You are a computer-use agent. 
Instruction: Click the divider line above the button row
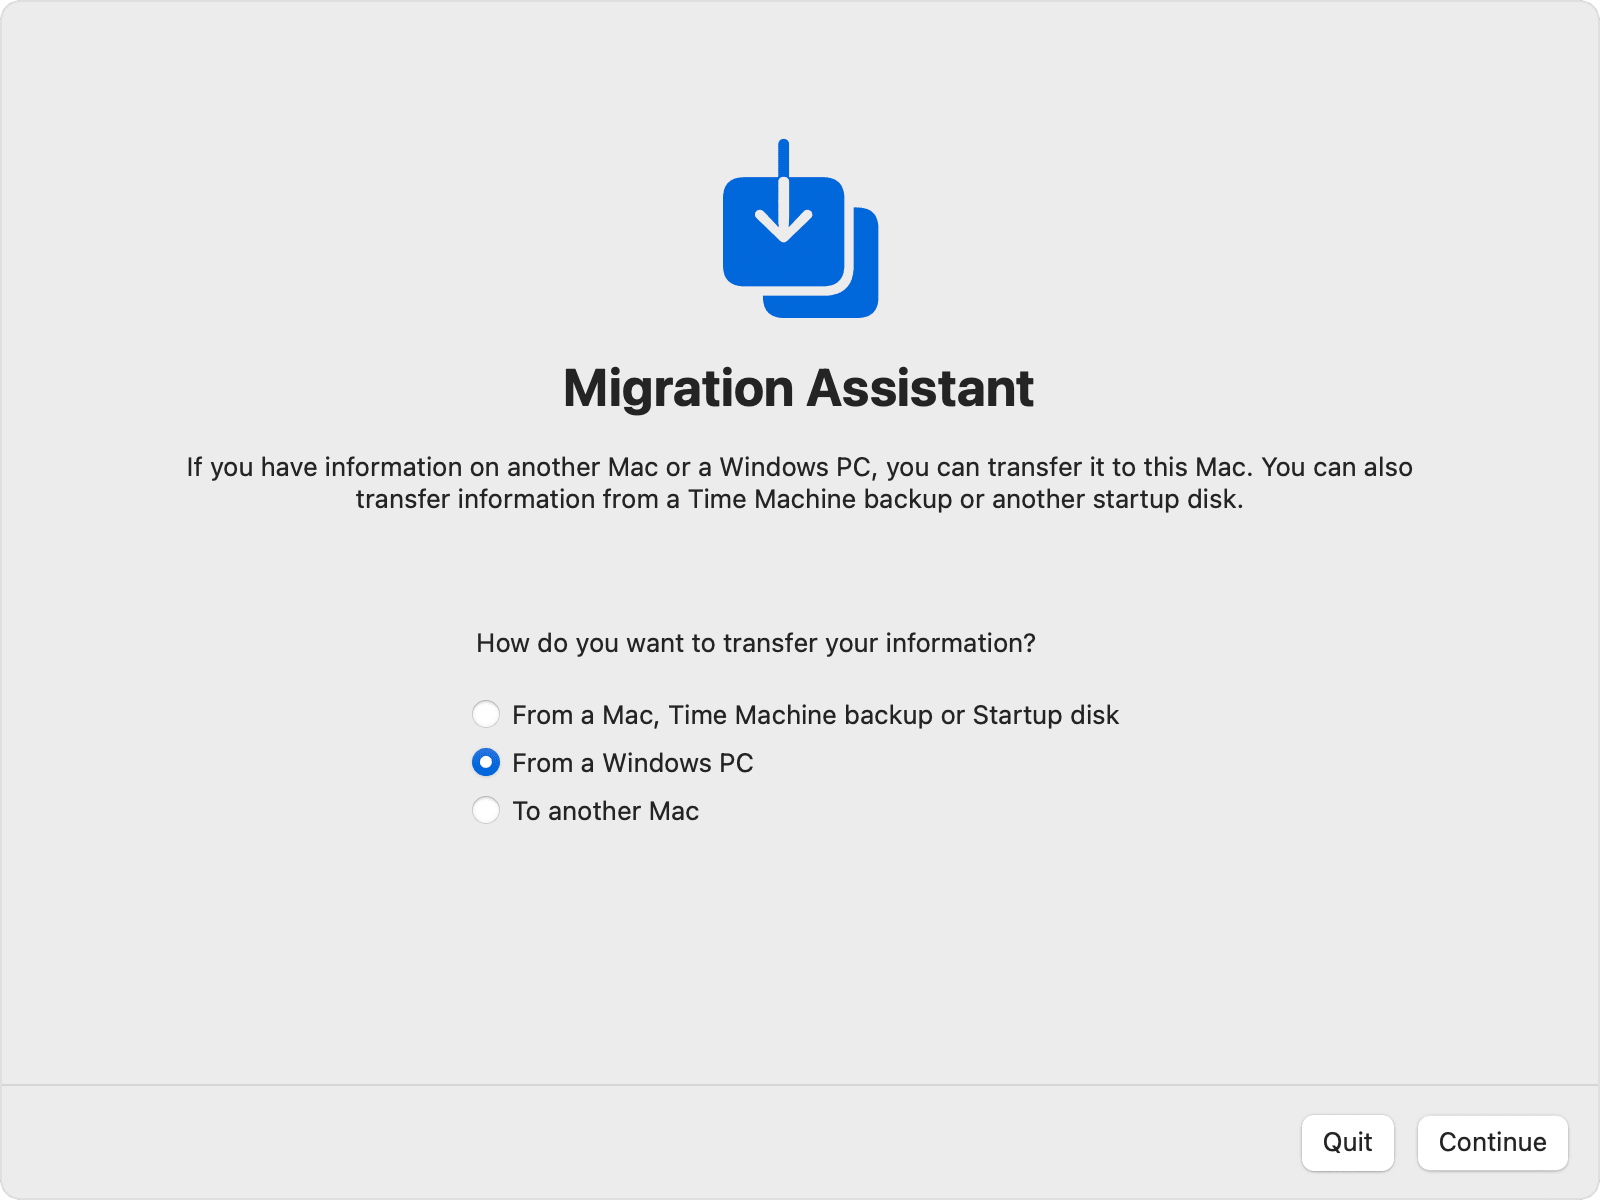800,1083
